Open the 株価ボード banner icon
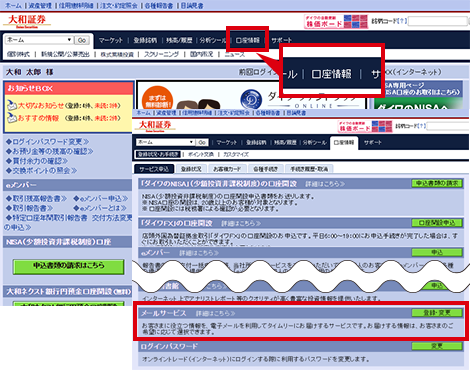This screenshot has width=470, height=370. [x=336, y=22]
